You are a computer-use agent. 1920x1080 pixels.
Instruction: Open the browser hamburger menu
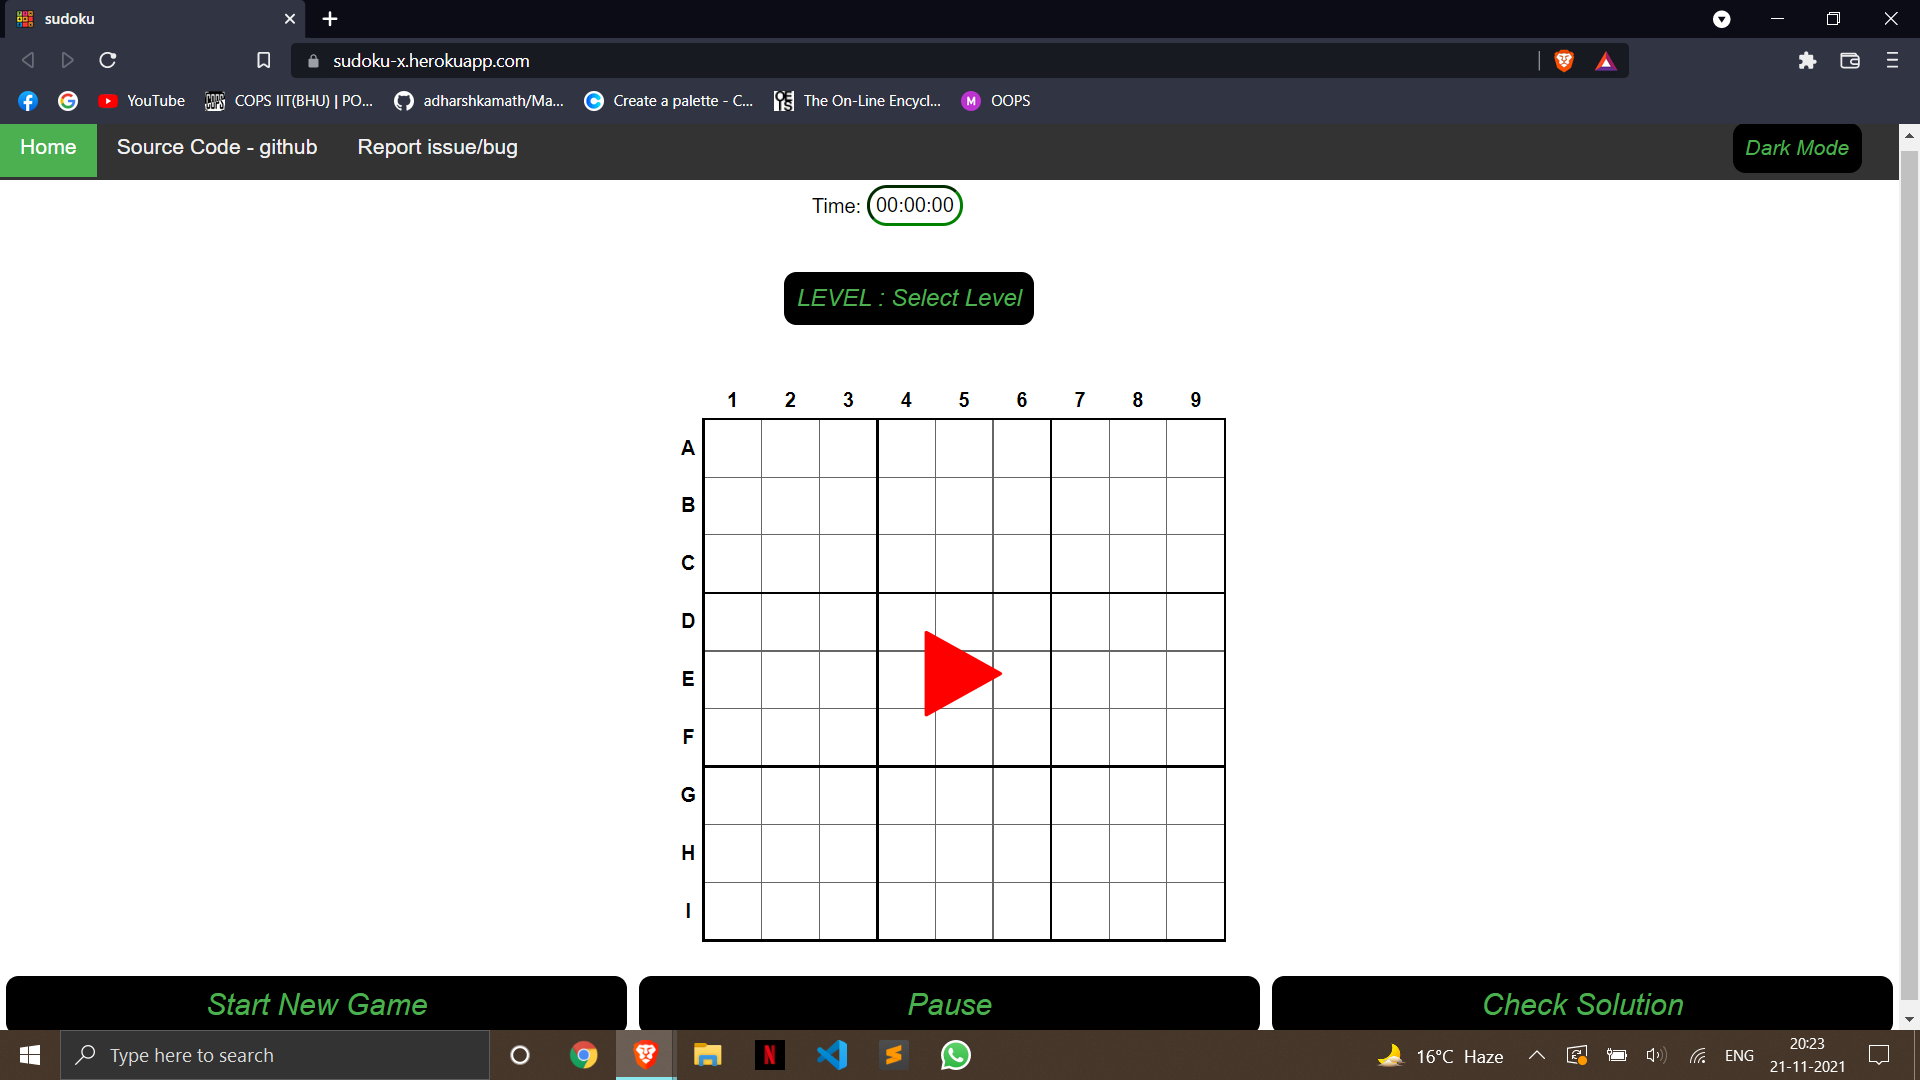1892,61
